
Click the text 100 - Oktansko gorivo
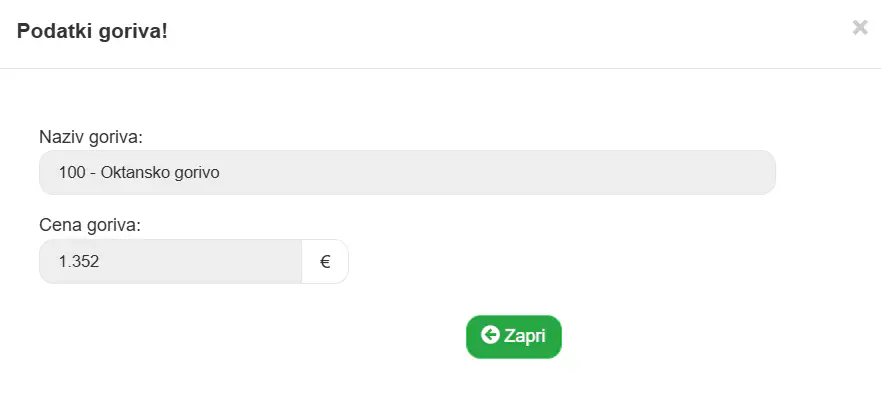click(x=139, y=173)
